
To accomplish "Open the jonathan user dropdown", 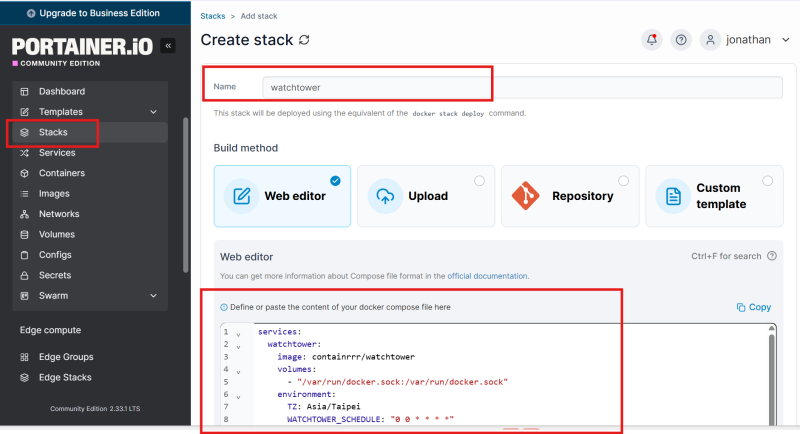I will [x=785, y=40].
